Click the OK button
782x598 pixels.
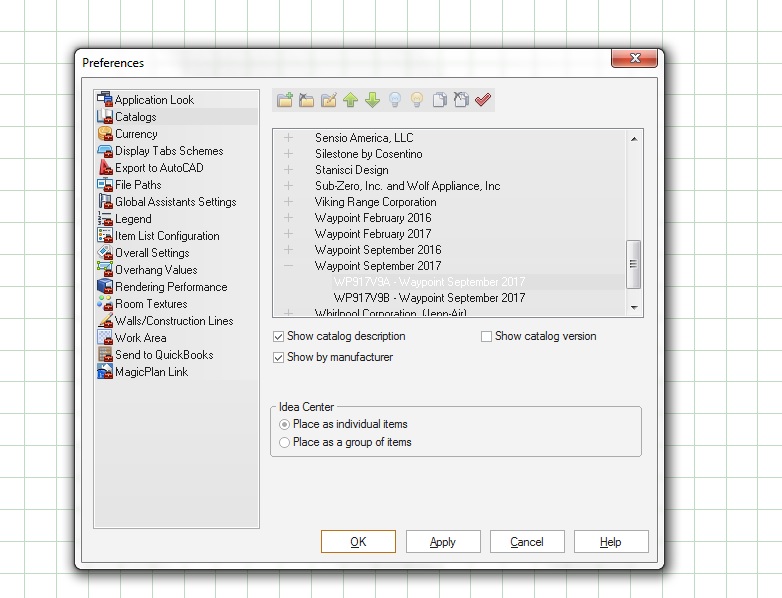click(x=358, y=542)
